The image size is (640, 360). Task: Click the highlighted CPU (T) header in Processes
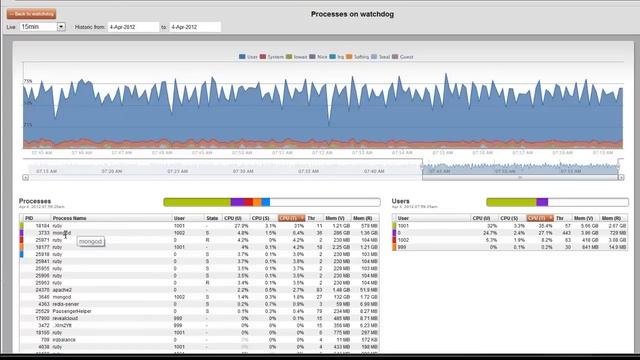pos(291,218)
